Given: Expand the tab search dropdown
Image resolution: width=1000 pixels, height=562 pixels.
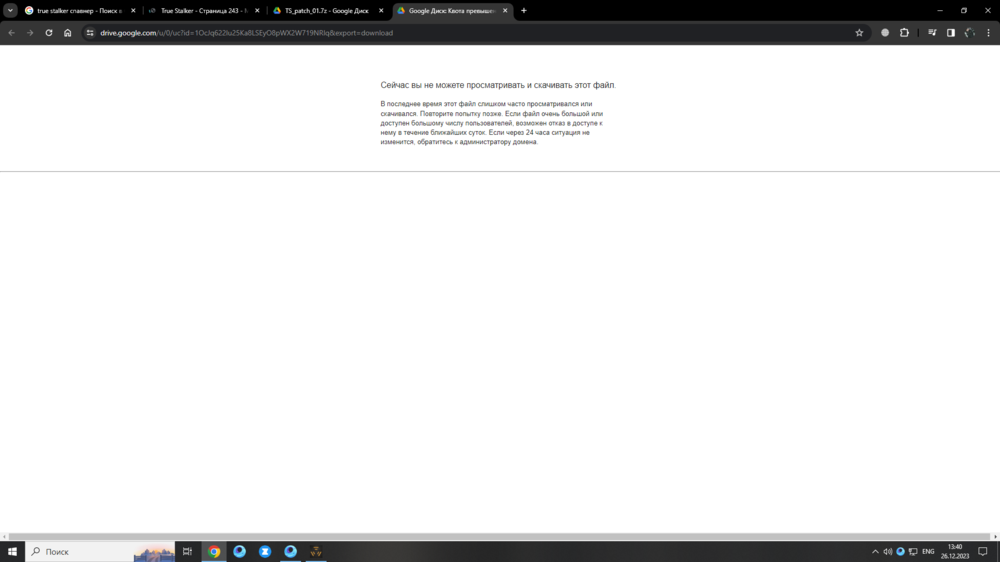Looking at the screenshot, I should (10, 10).
